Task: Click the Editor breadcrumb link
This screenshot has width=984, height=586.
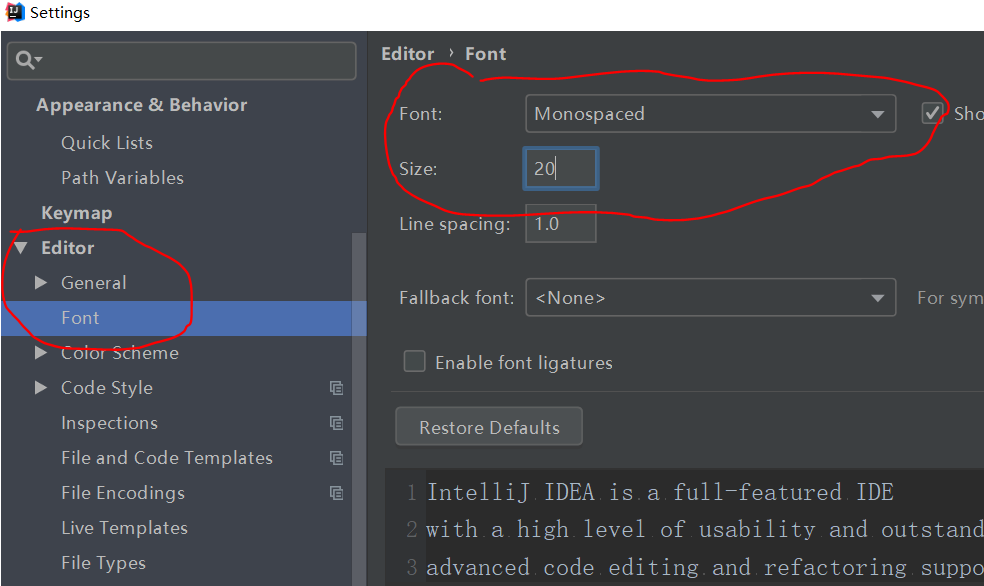Action: (x=408, y=54)
